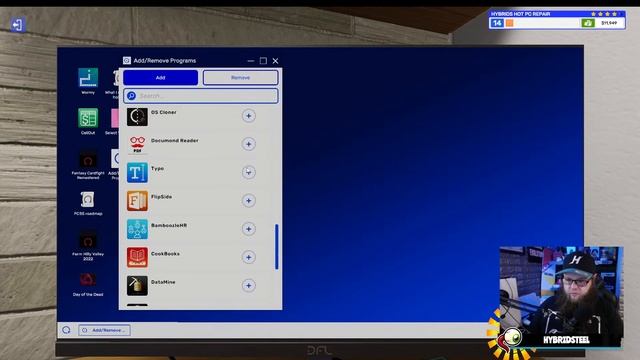Image resolution: width=640 pixels, height=360 pixels.
Task: Click the Typo program icon
Action: tap(137, 173)
